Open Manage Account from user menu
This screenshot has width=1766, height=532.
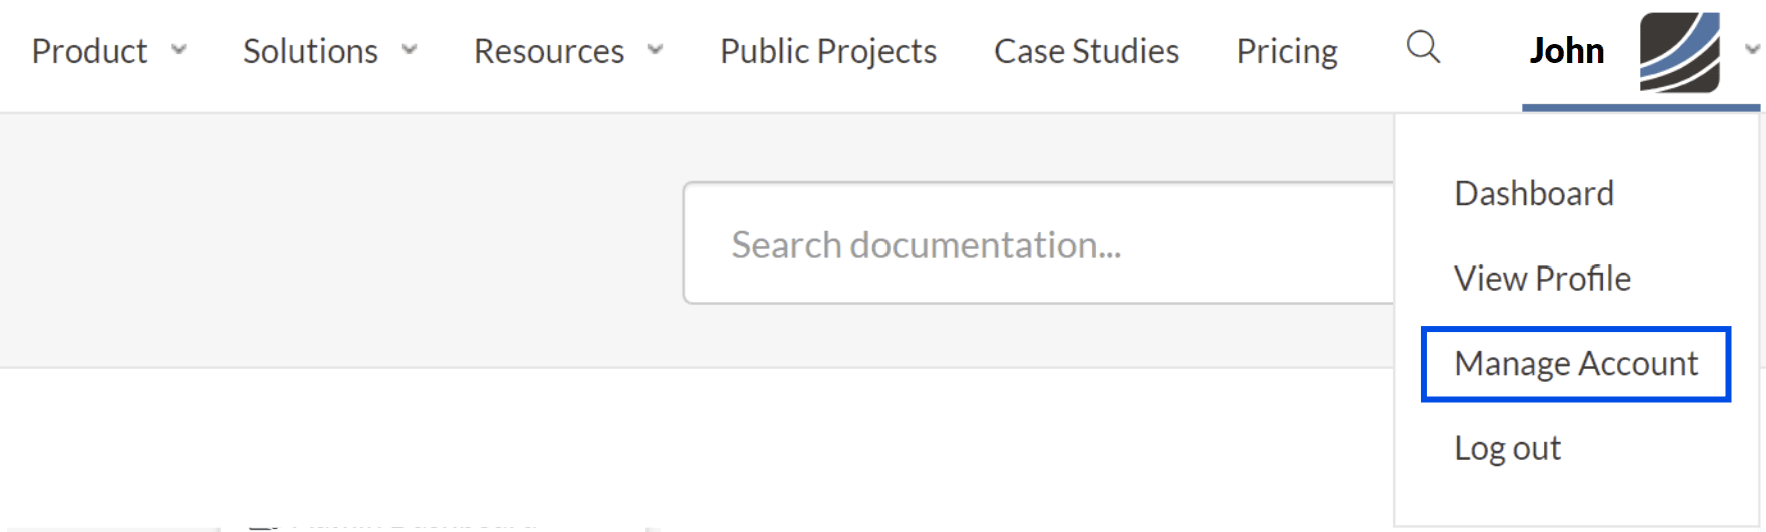coord(1575,364)
